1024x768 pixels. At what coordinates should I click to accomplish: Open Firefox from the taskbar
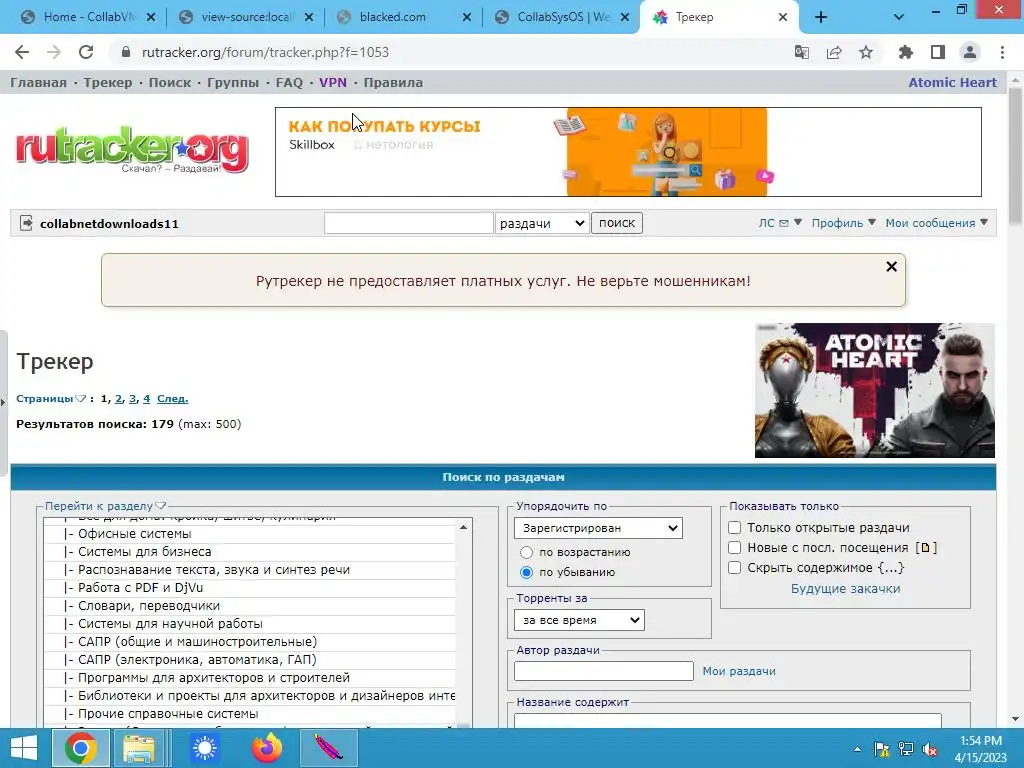point(267,748)
